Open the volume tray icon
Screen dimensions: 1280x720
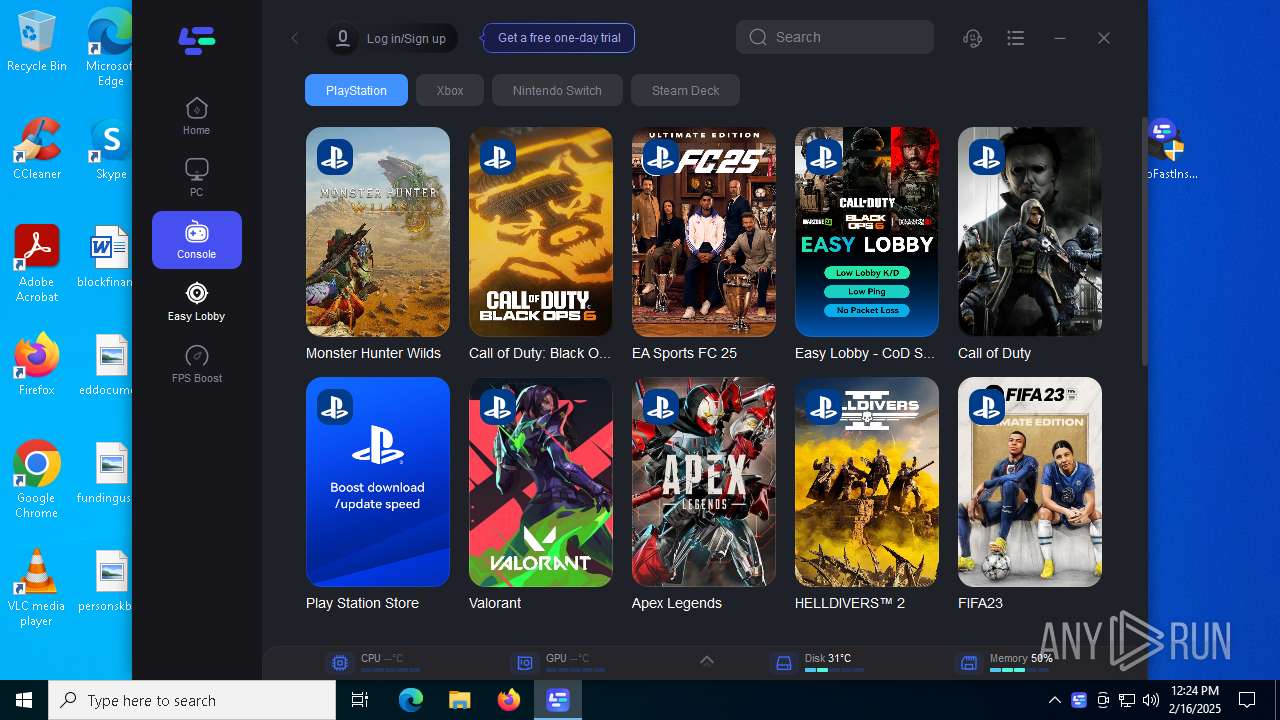point(1150,700)
